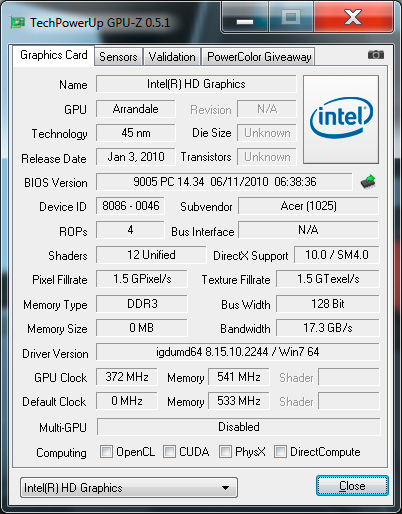Image resolution: width=402 pixels, height=514 pixels.
Task: Click the Close button
Action: point(352,486)
